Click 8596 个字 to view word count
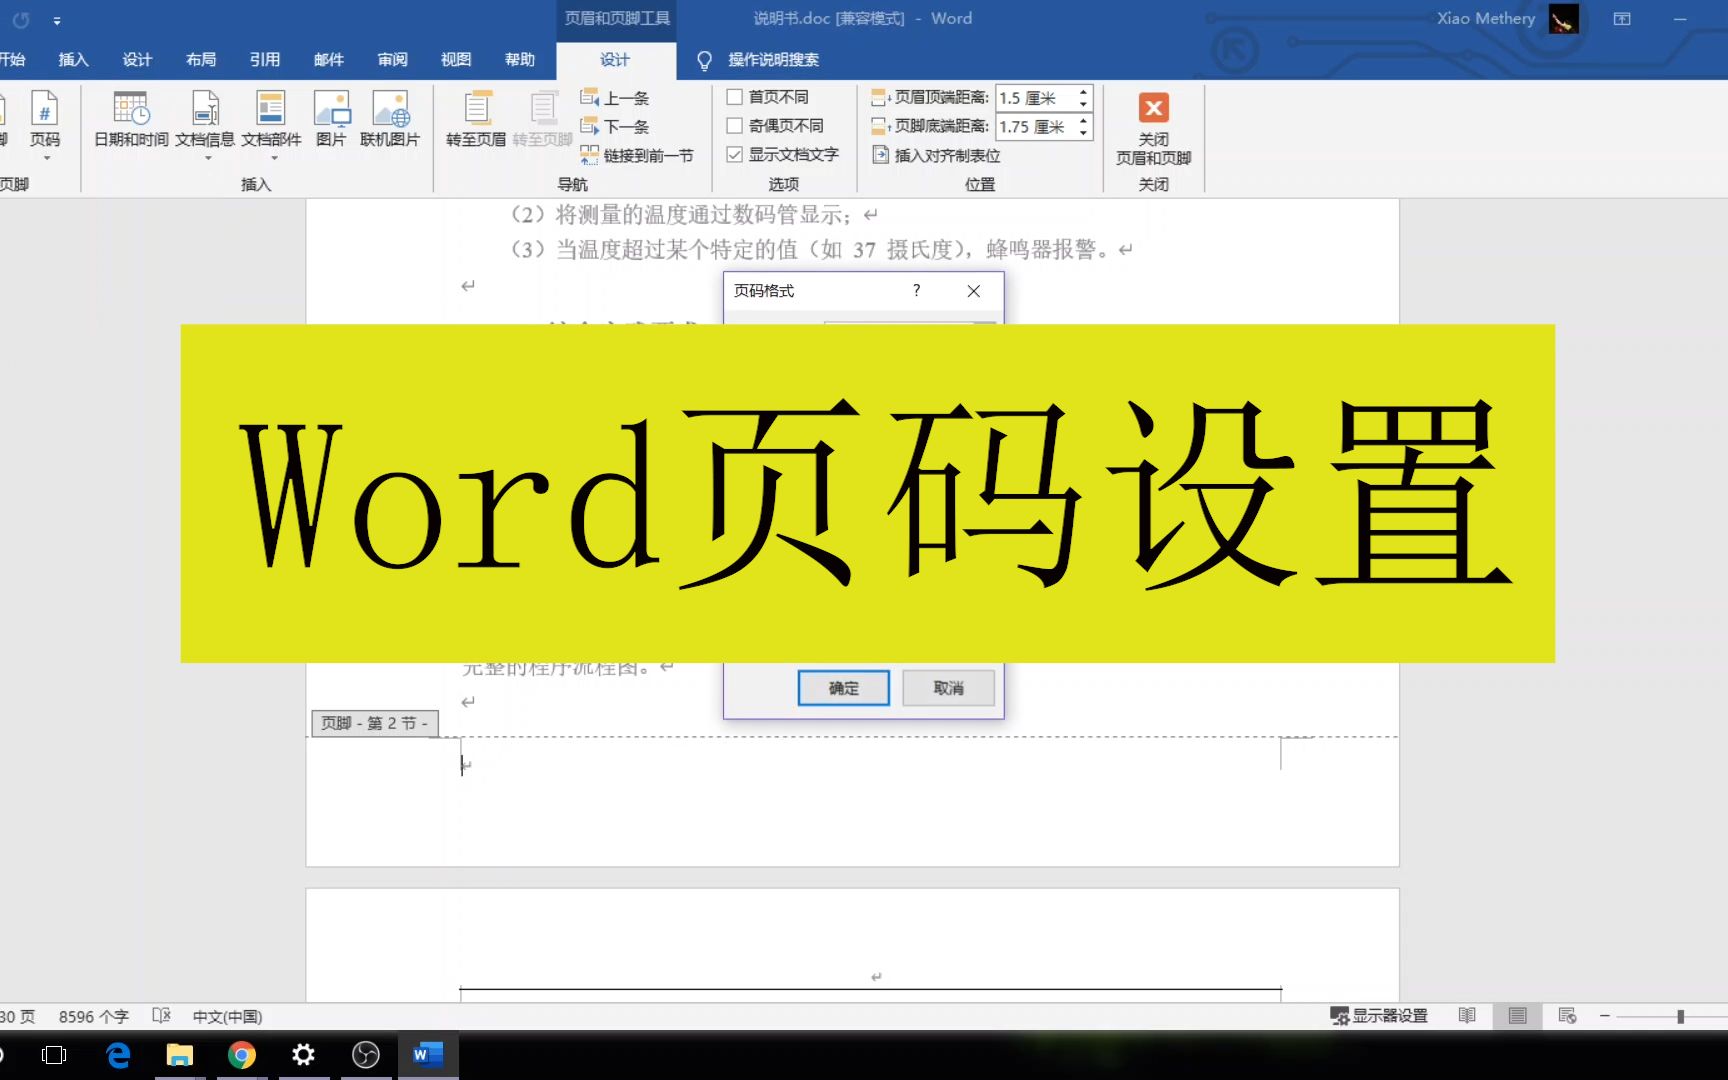The width and height of the screenshot is (1728, 1080). 93,1016
